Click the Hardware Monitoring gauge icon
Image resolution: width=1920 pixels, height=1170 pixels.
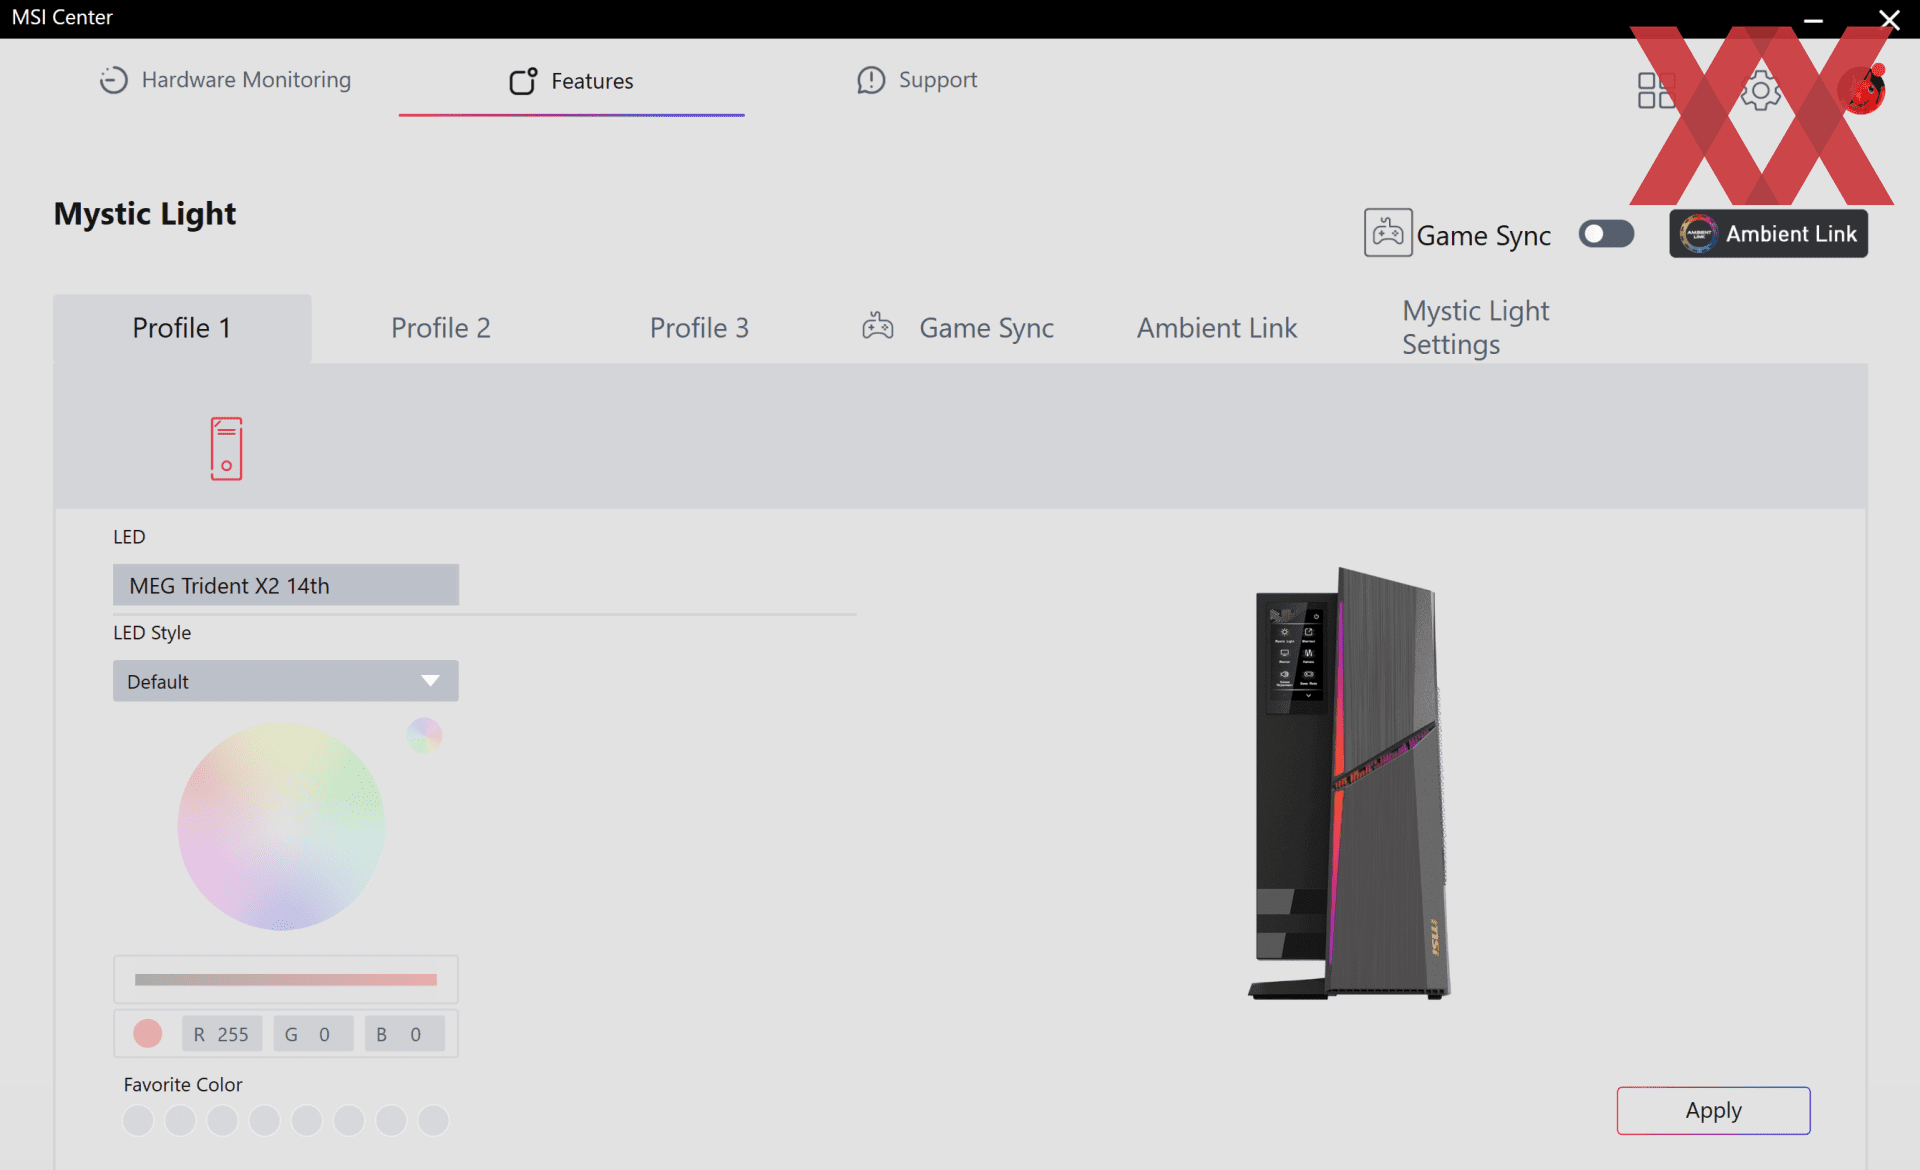114,80
